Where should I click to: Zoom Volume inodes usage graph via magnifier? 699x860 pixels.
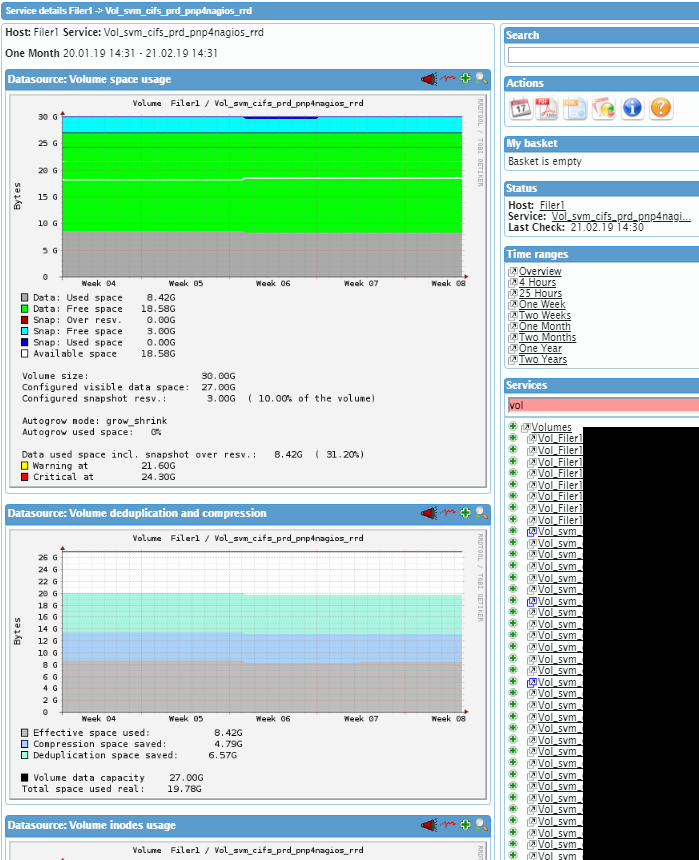481,824
